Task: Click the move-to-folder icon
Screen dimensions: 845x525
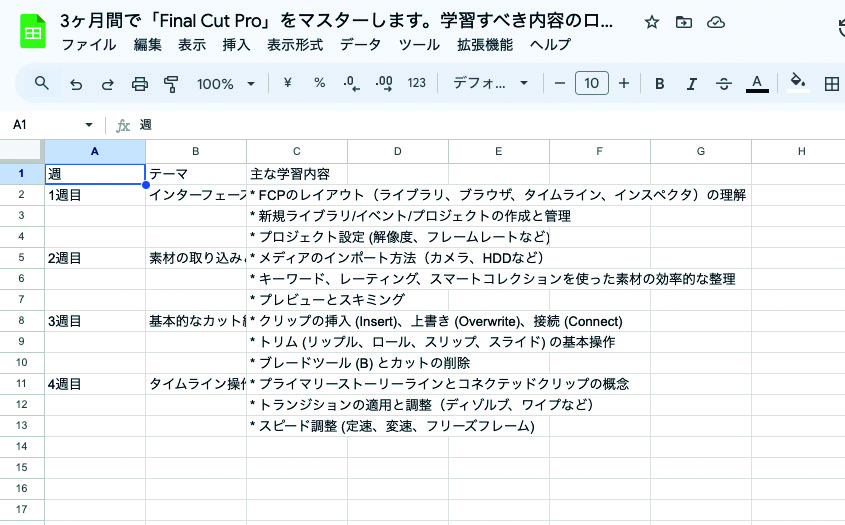Action: pos(683,22)
